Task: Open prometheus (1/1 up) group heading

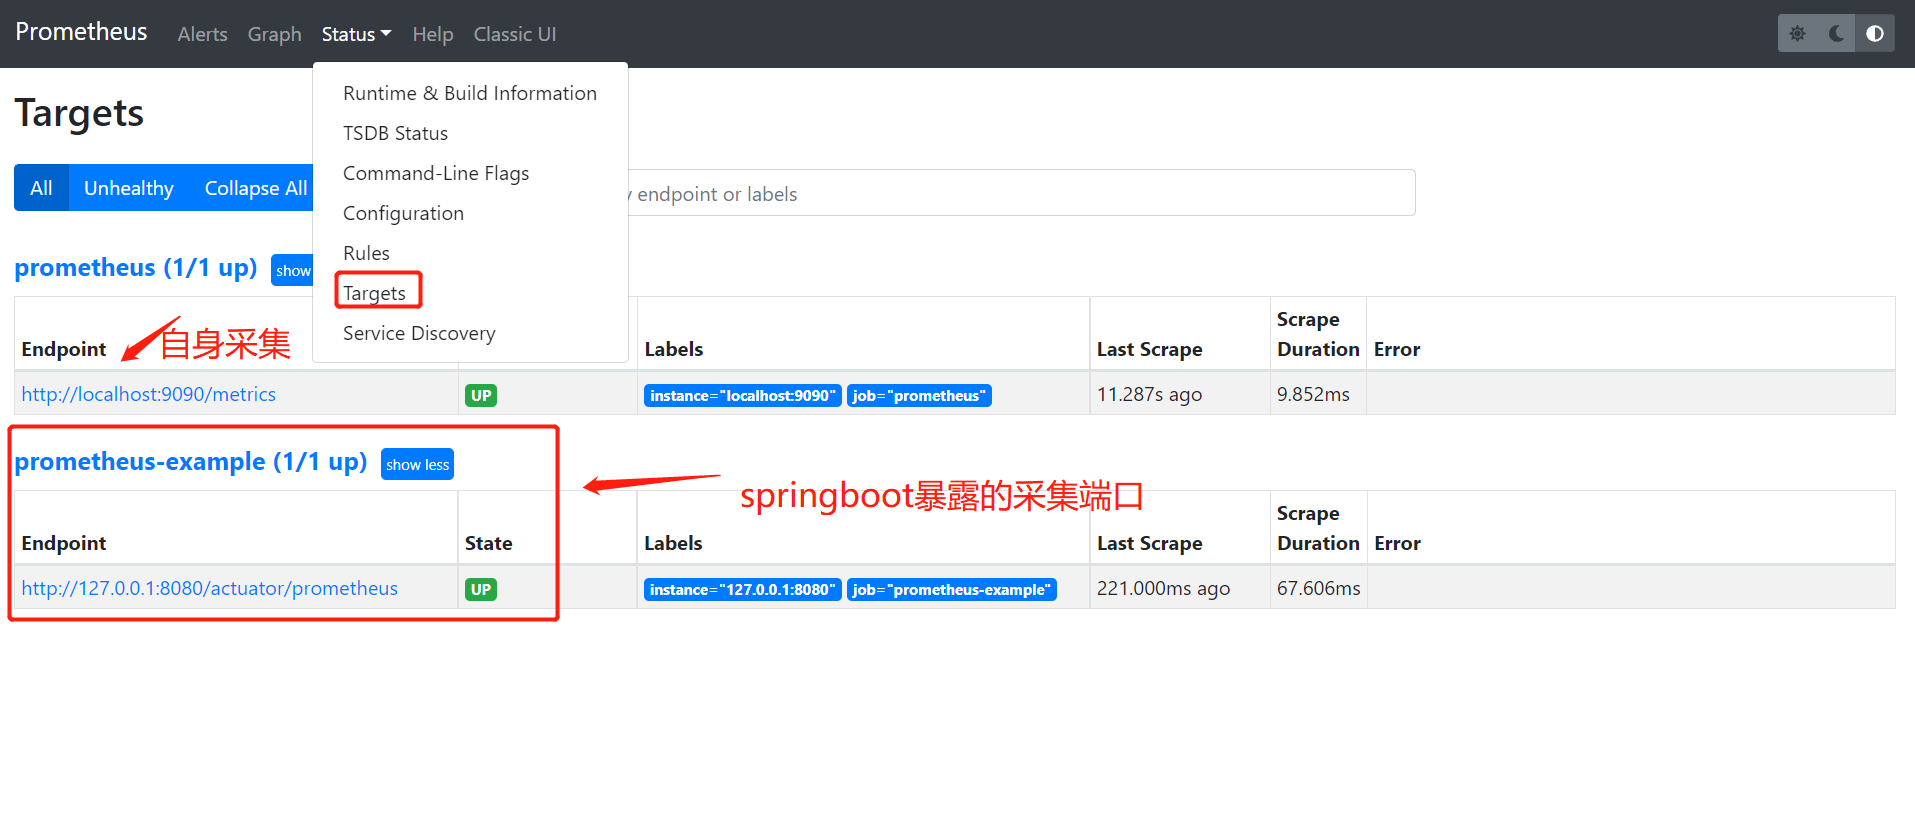Action: click(x=136, y=267)
